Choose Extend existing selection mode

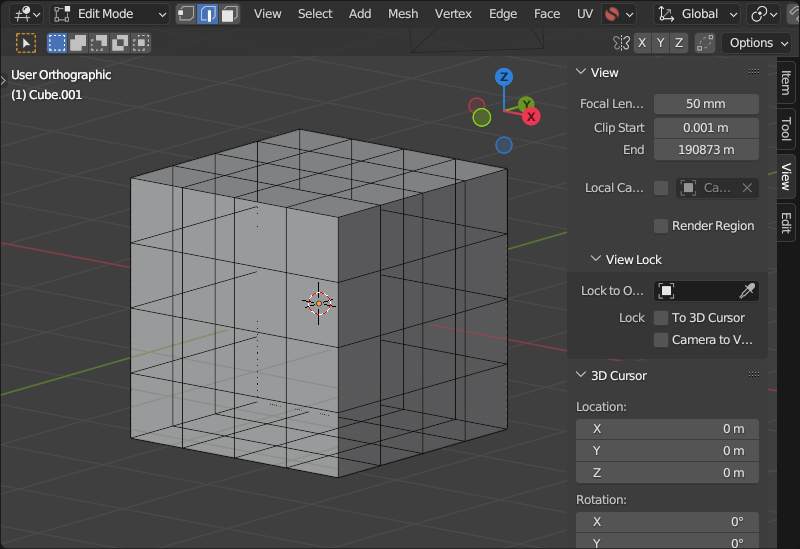[78, 43]
